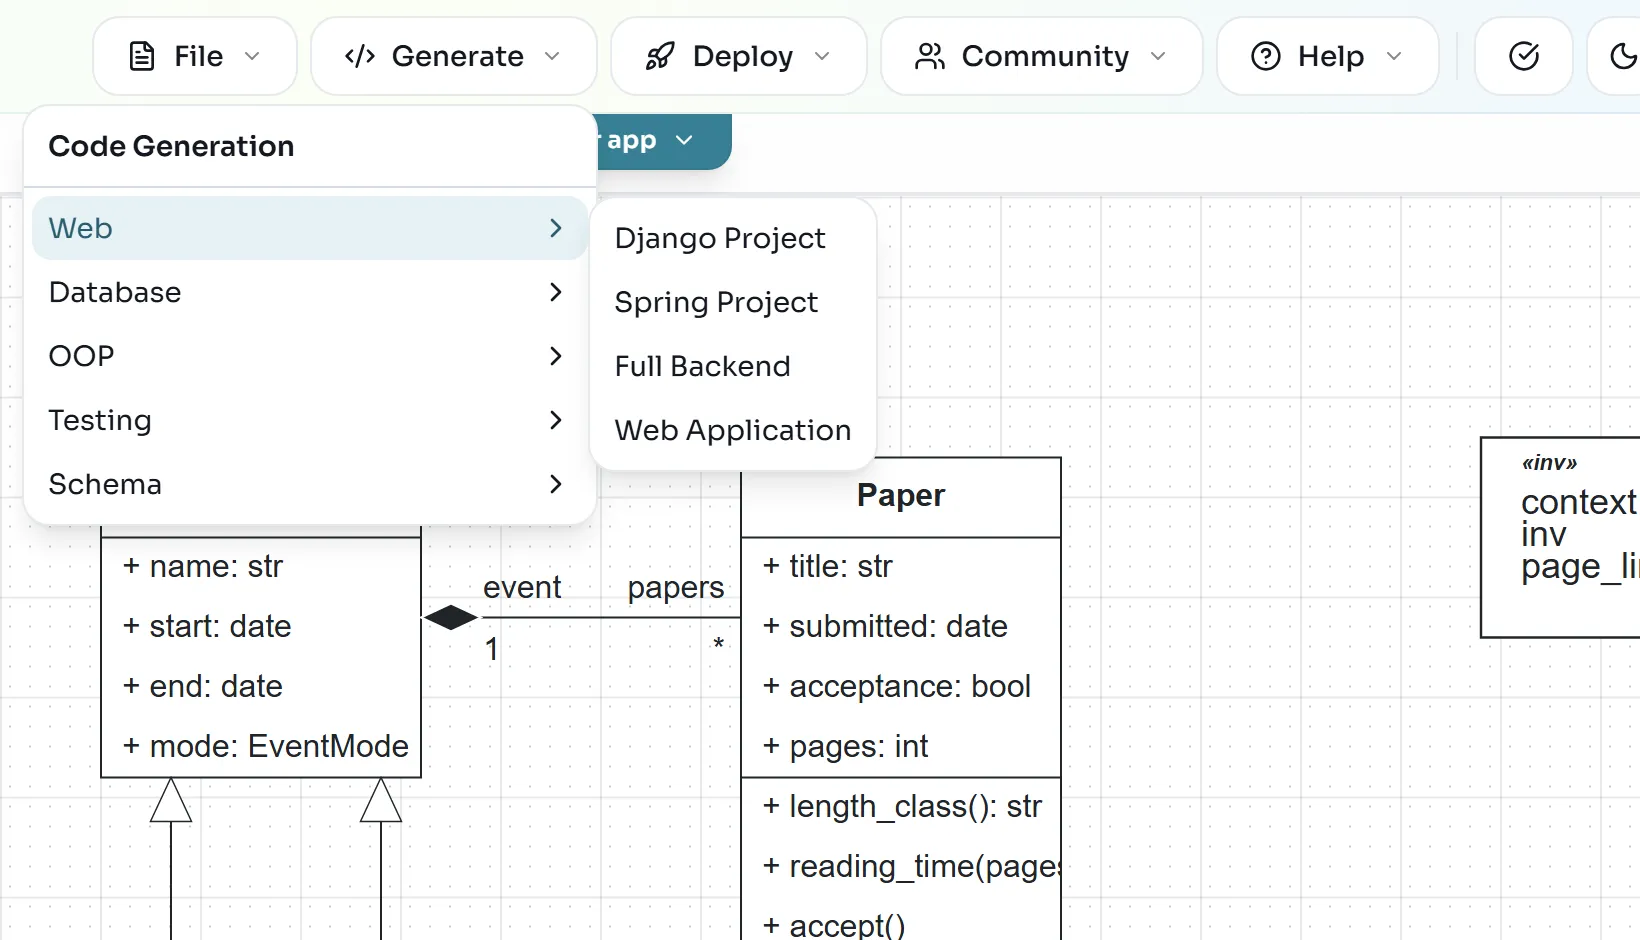This screenshot has height=940, width=1640.
Task: Click the rocket icon in Deploy
Action: tap(660, 56)
